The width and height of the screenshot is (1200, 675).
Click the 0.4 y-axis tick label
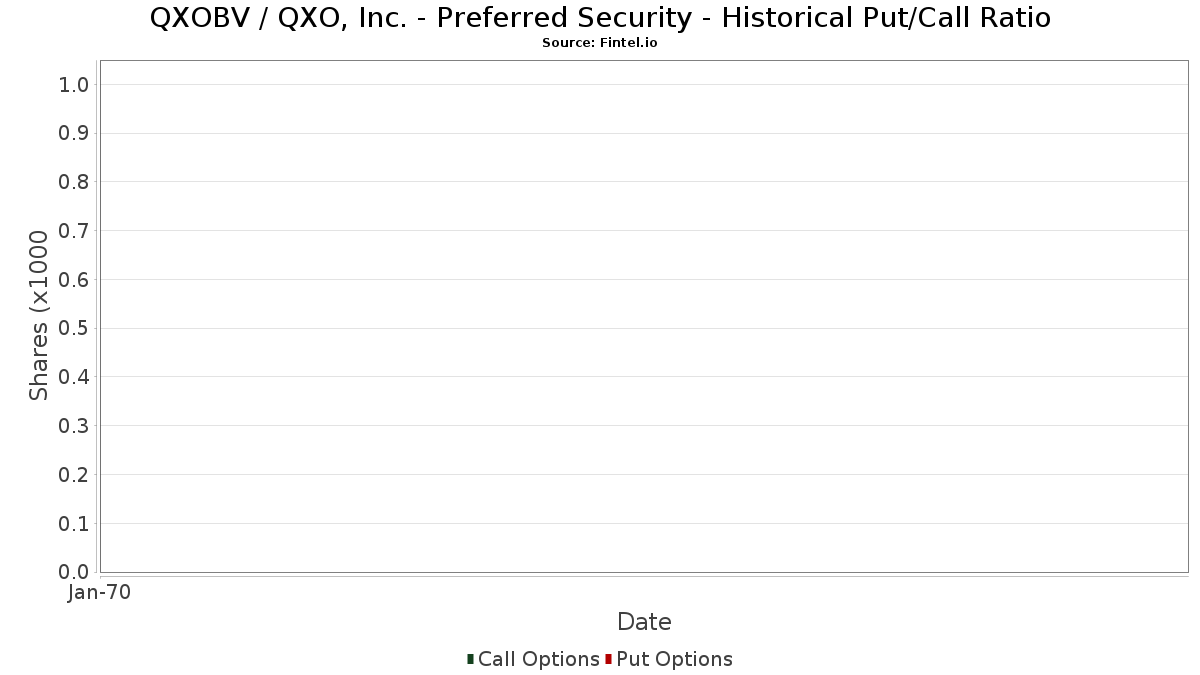tap(75, 377)
